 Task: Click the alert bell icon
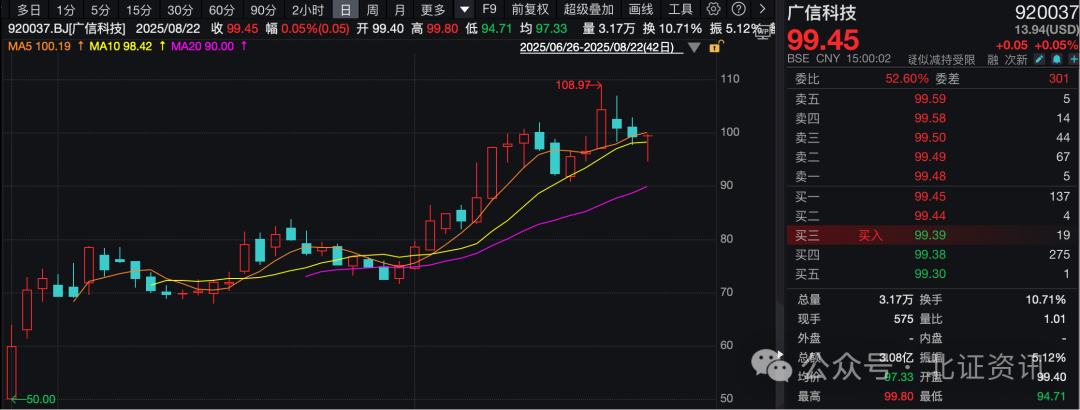coord(1056,60)
